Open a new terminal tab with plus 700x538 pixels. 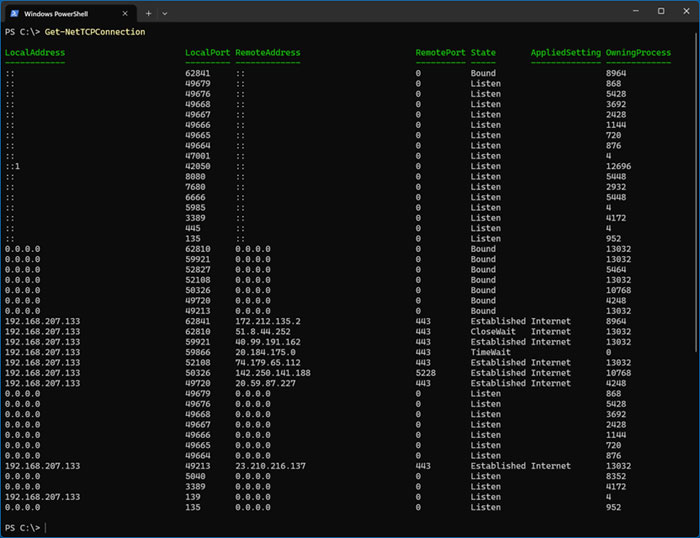tap(148, 13)
